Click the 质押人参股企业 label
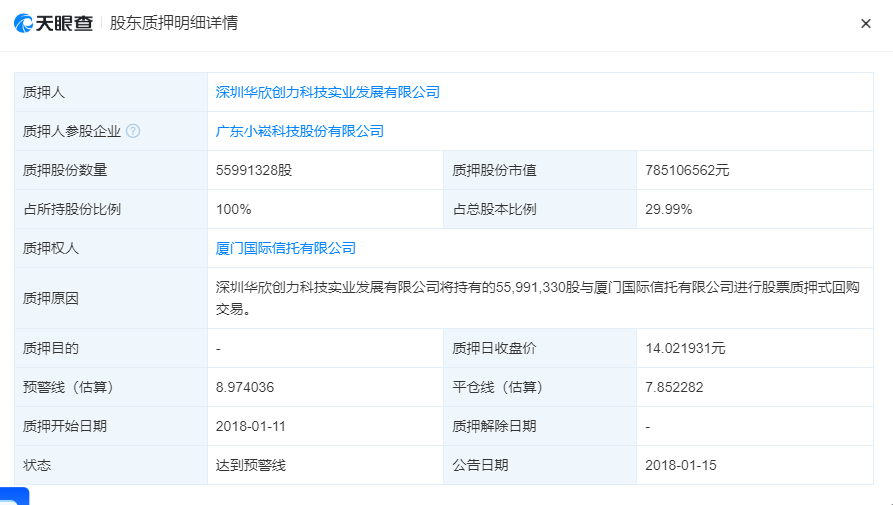Viewport: 893px width, 505px height. tap(72, 131)
